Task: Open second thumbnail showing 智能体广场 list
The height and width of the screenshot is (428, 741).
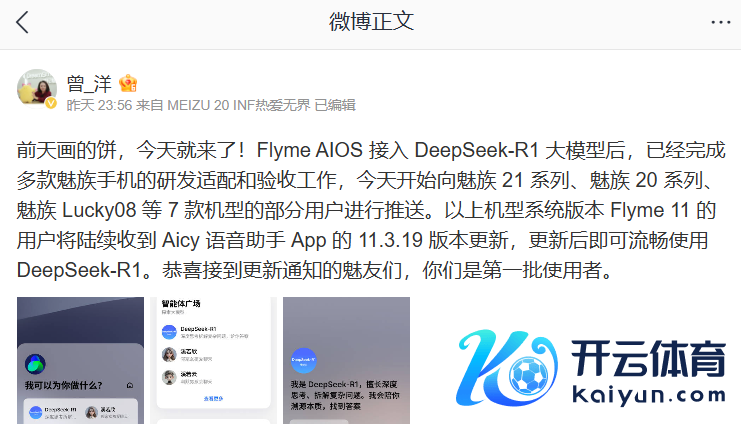Action: (x=213, y=360)
